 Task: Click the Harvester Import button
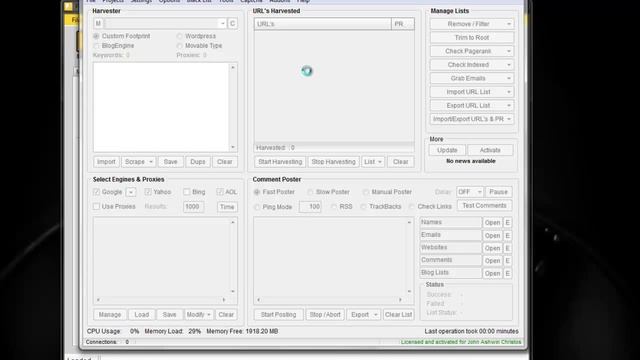click(106, 162)
